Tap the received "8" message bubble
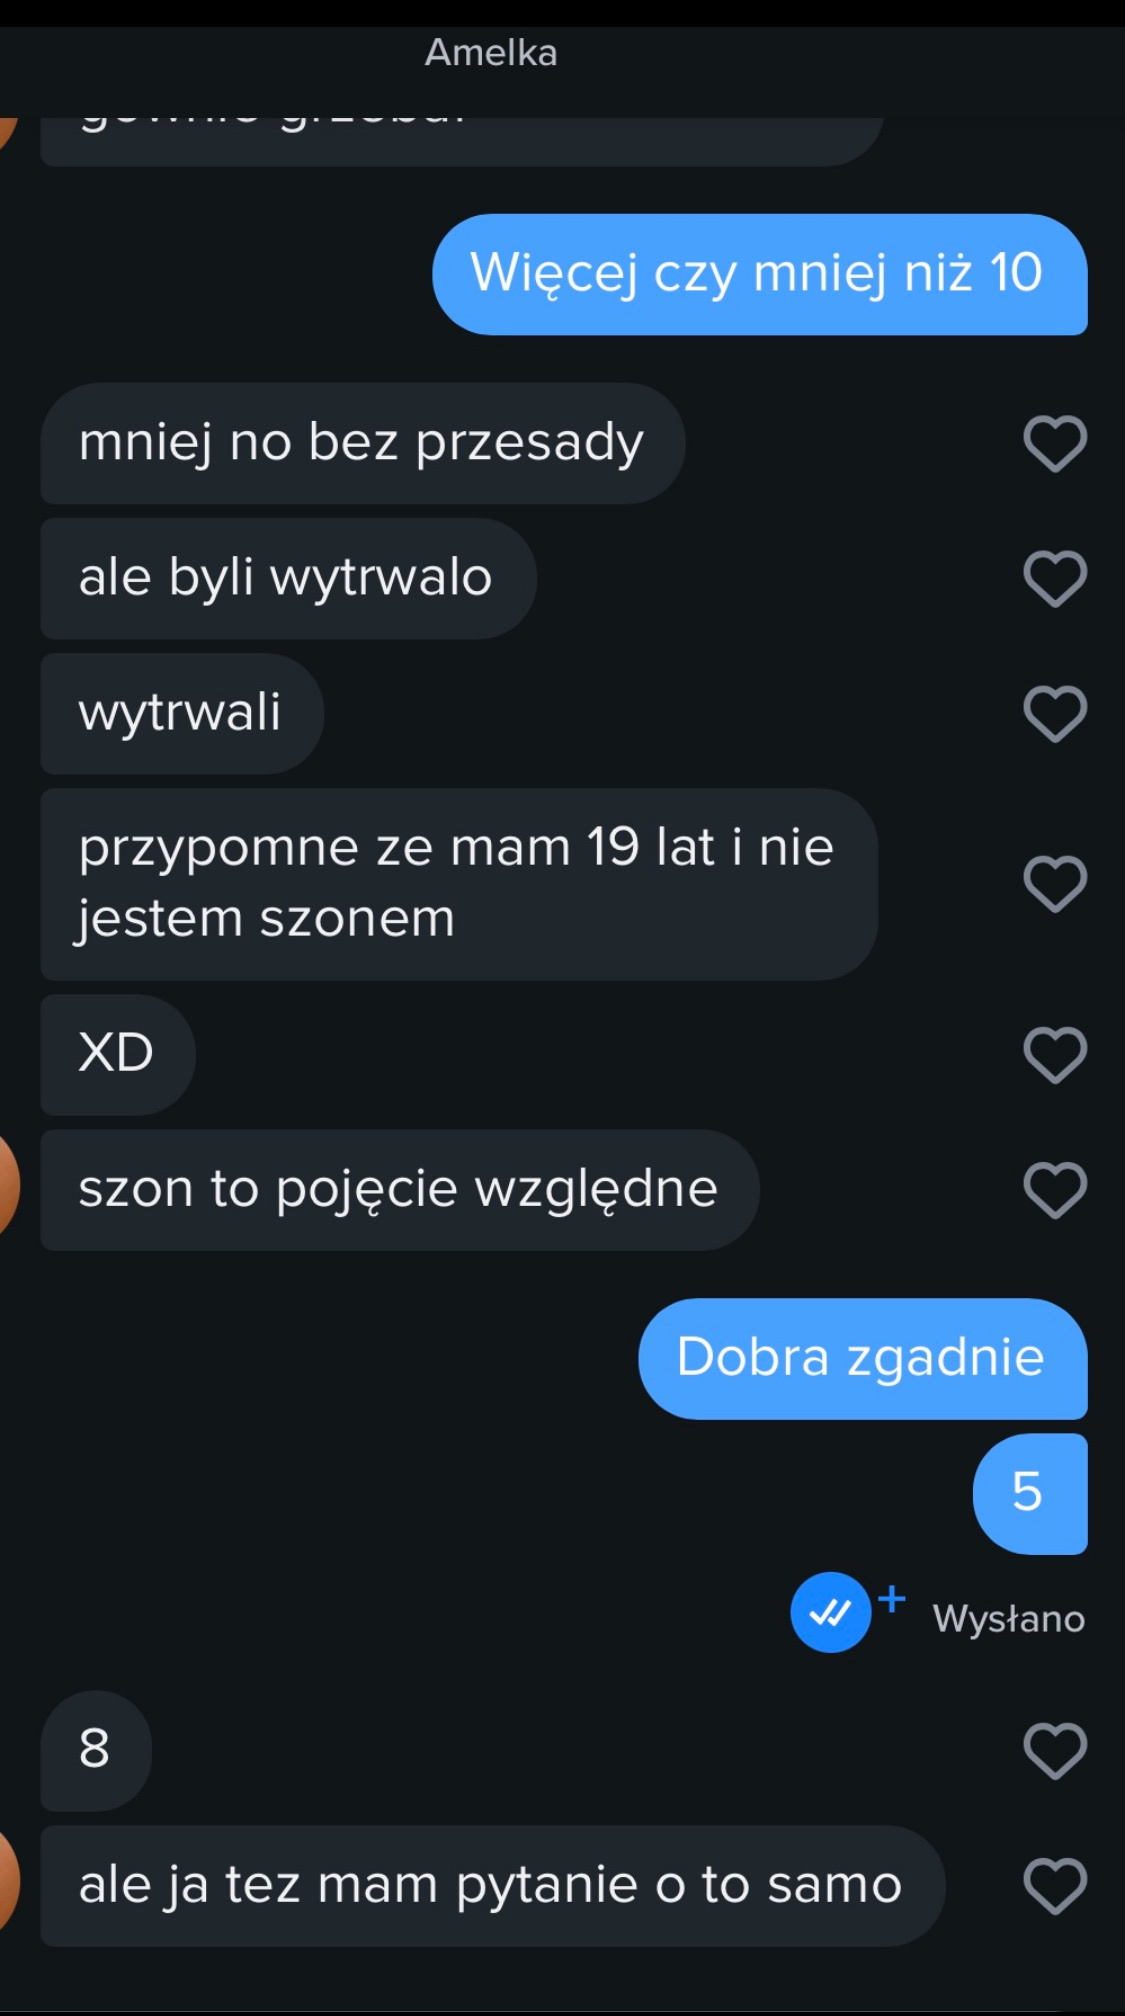The width and height of the screenshot is (1125, 2016). coord(96,1750)
